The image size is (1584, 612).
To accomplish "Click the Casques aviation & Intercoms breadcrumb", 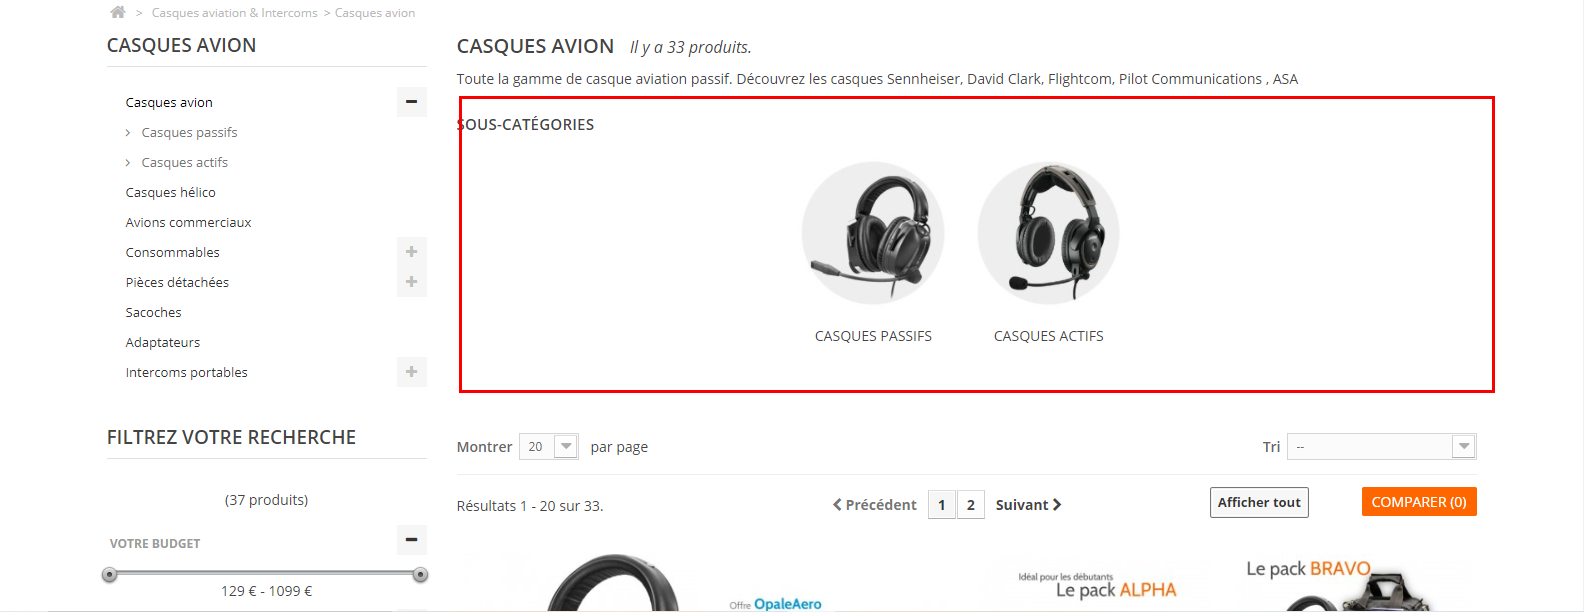I will pos(234,13).
